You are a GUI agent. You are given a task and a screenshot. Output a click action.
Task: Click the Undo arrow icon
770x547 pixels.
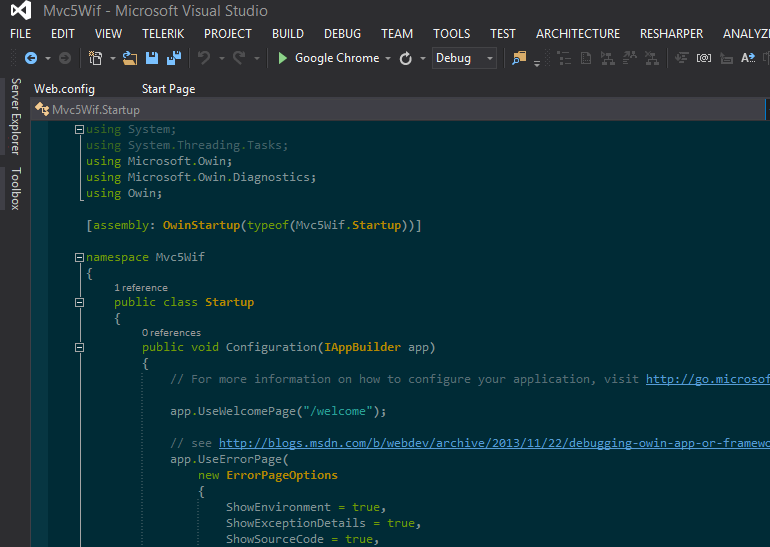204,58
